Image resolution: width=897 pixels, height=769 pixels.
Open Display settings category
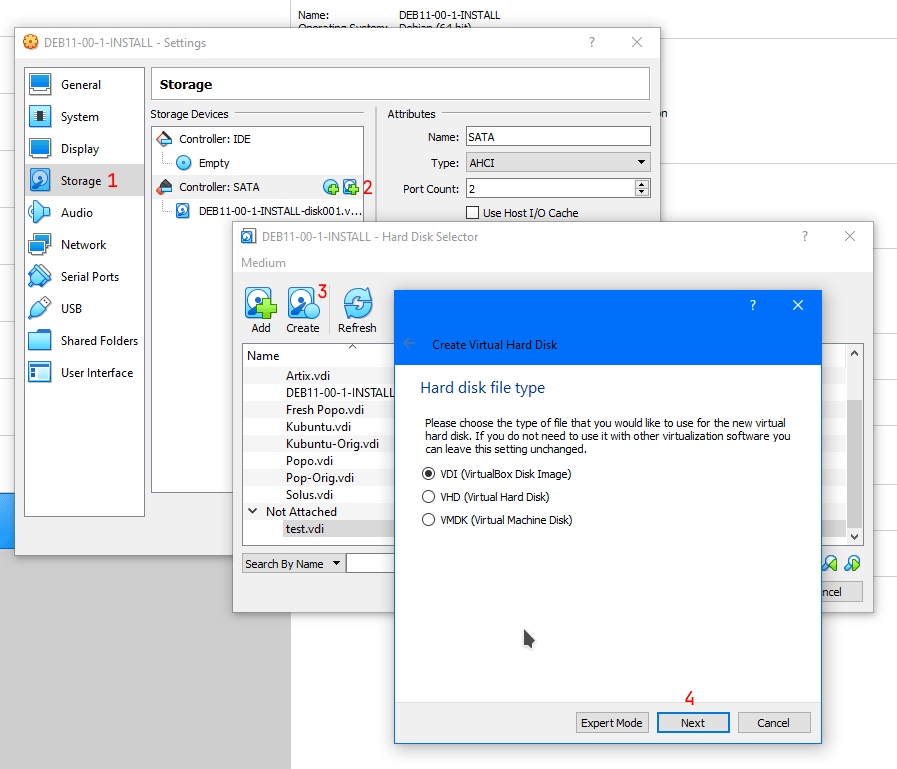(84, 149)
